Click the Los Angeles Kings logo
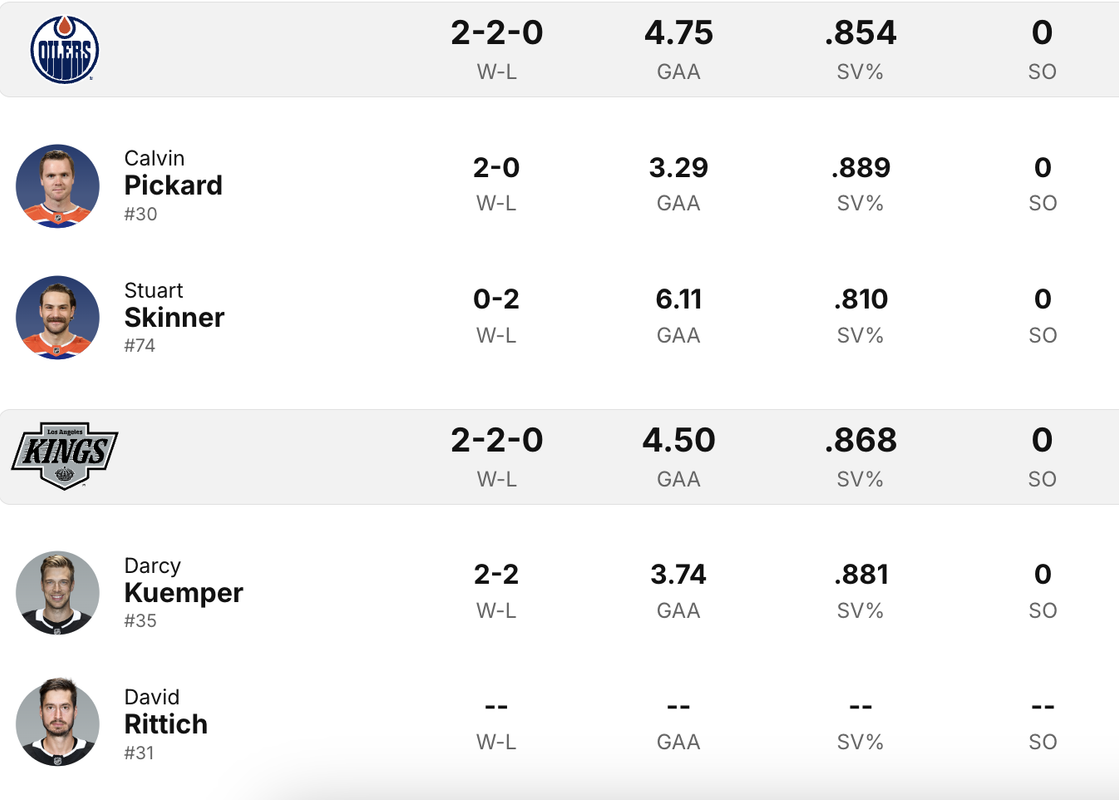The image size is (1119, 800). [65, 455]
